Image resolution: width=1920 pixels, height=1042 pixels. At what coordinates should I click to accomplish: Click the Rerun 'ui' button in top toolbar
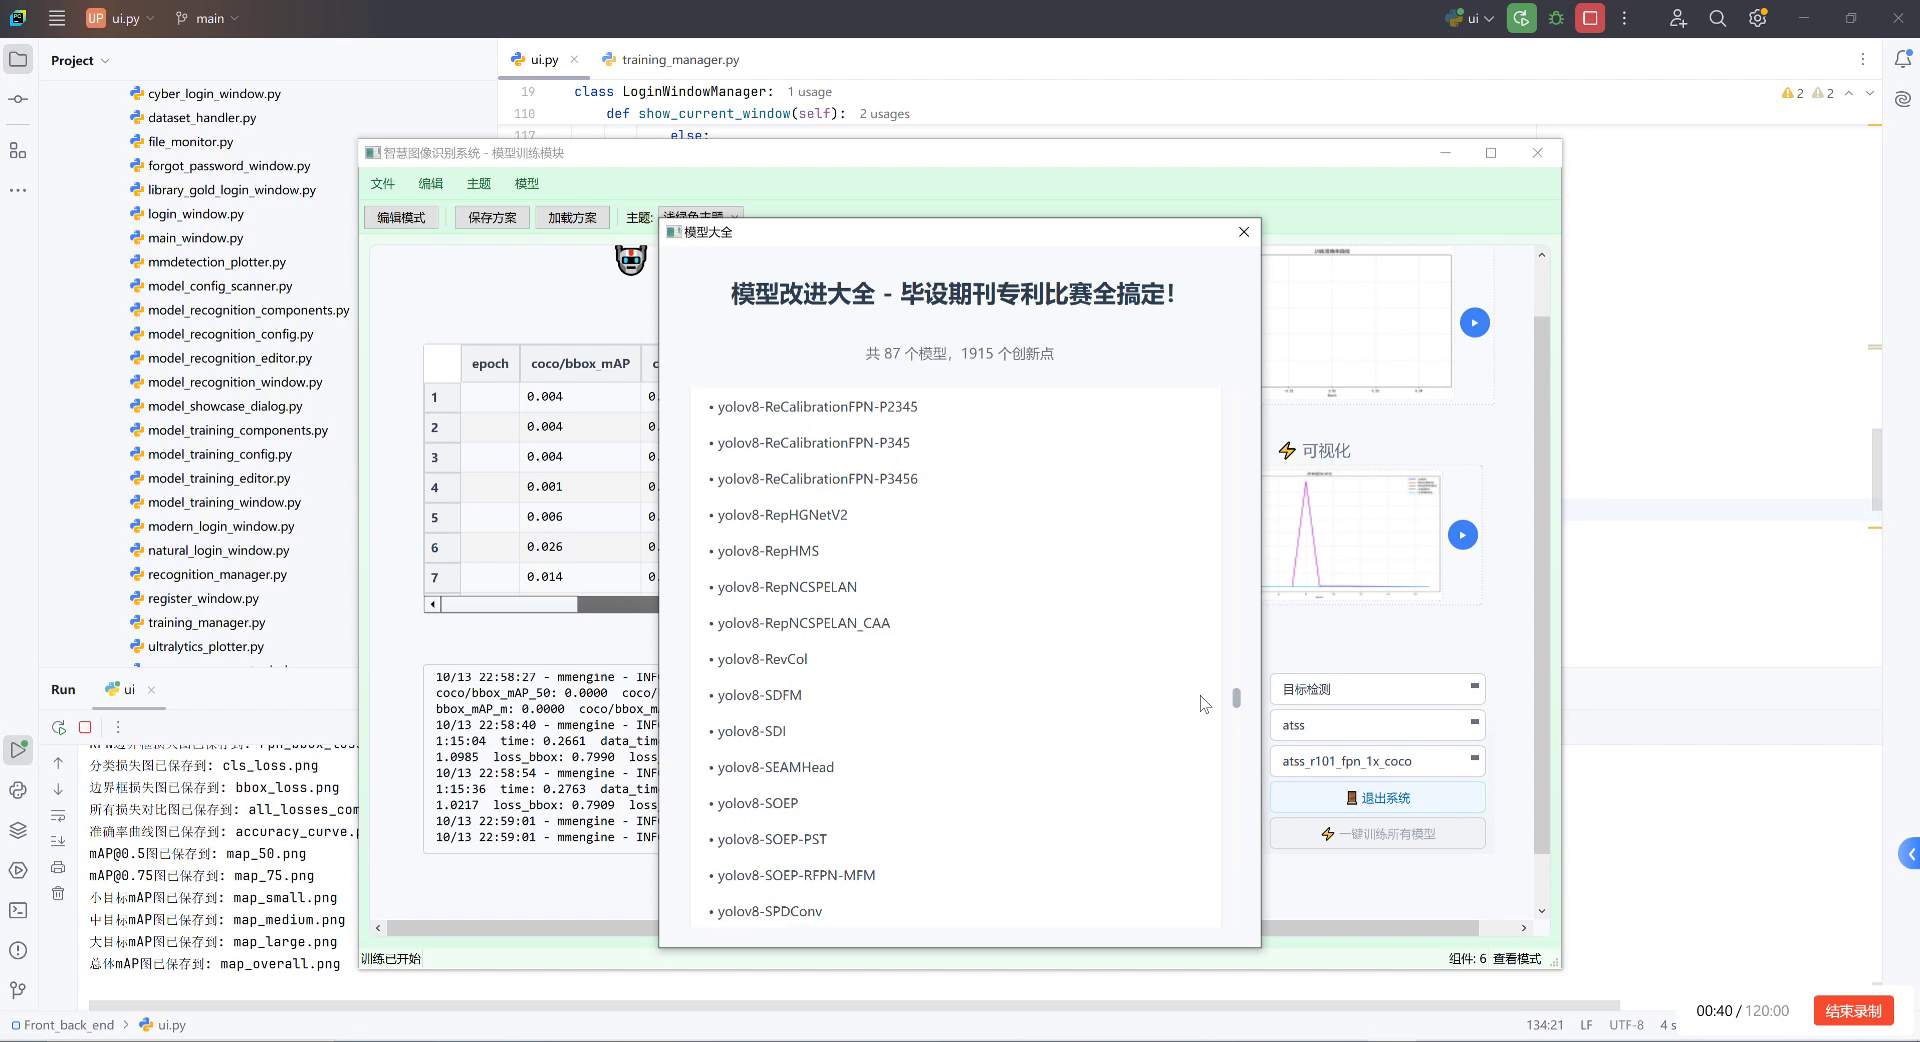(1521, 18)
